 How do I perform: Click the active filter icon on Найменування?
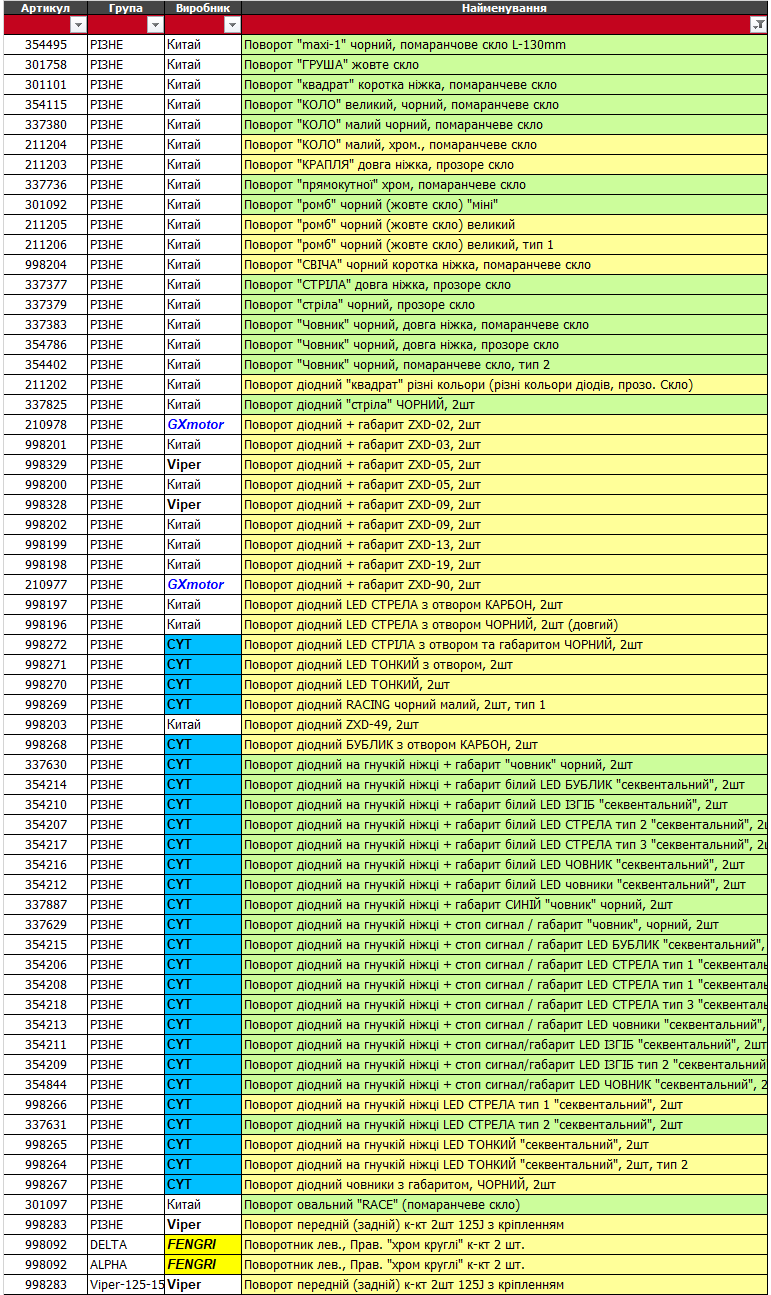[x=758, y=26]
